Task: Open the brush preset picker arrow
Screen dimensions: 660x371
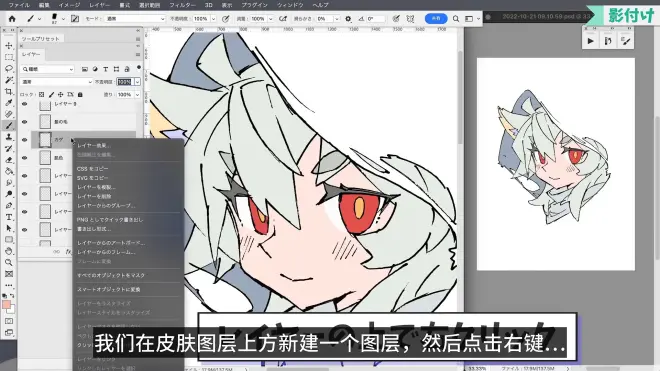Action: pyautogui.click(x=63, y=19)
